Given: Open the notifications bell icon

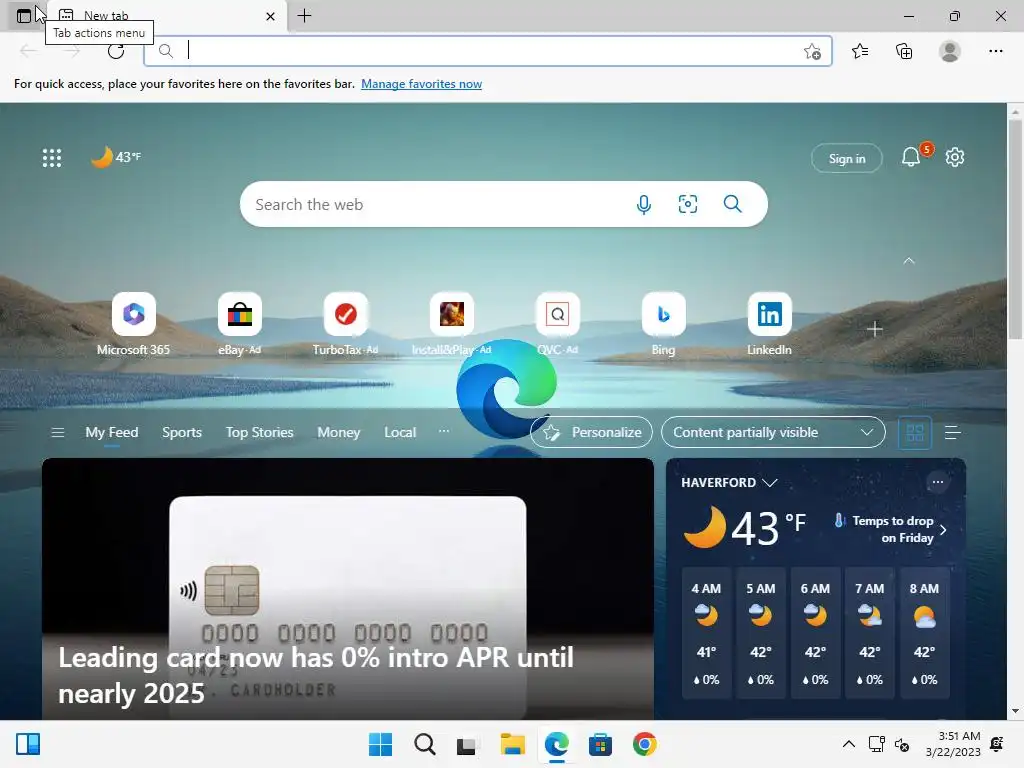Looking at the screenshot, I should pos(911,157).
